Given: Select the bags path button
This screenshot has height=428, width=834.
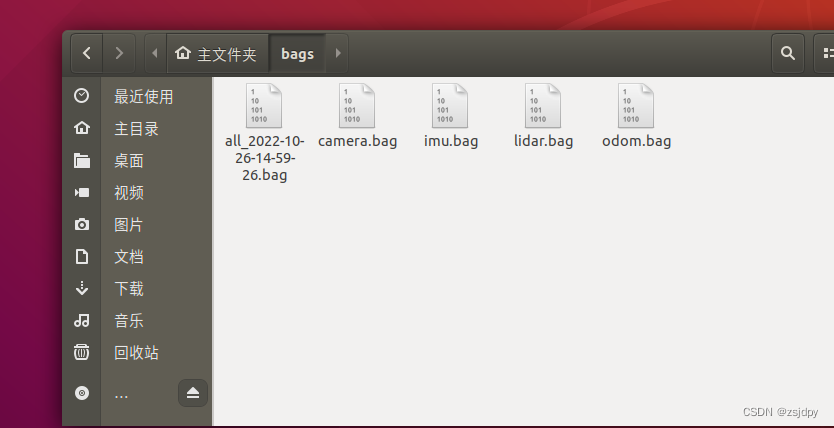Looking at the screenshot, I should (x=297, y=53).
